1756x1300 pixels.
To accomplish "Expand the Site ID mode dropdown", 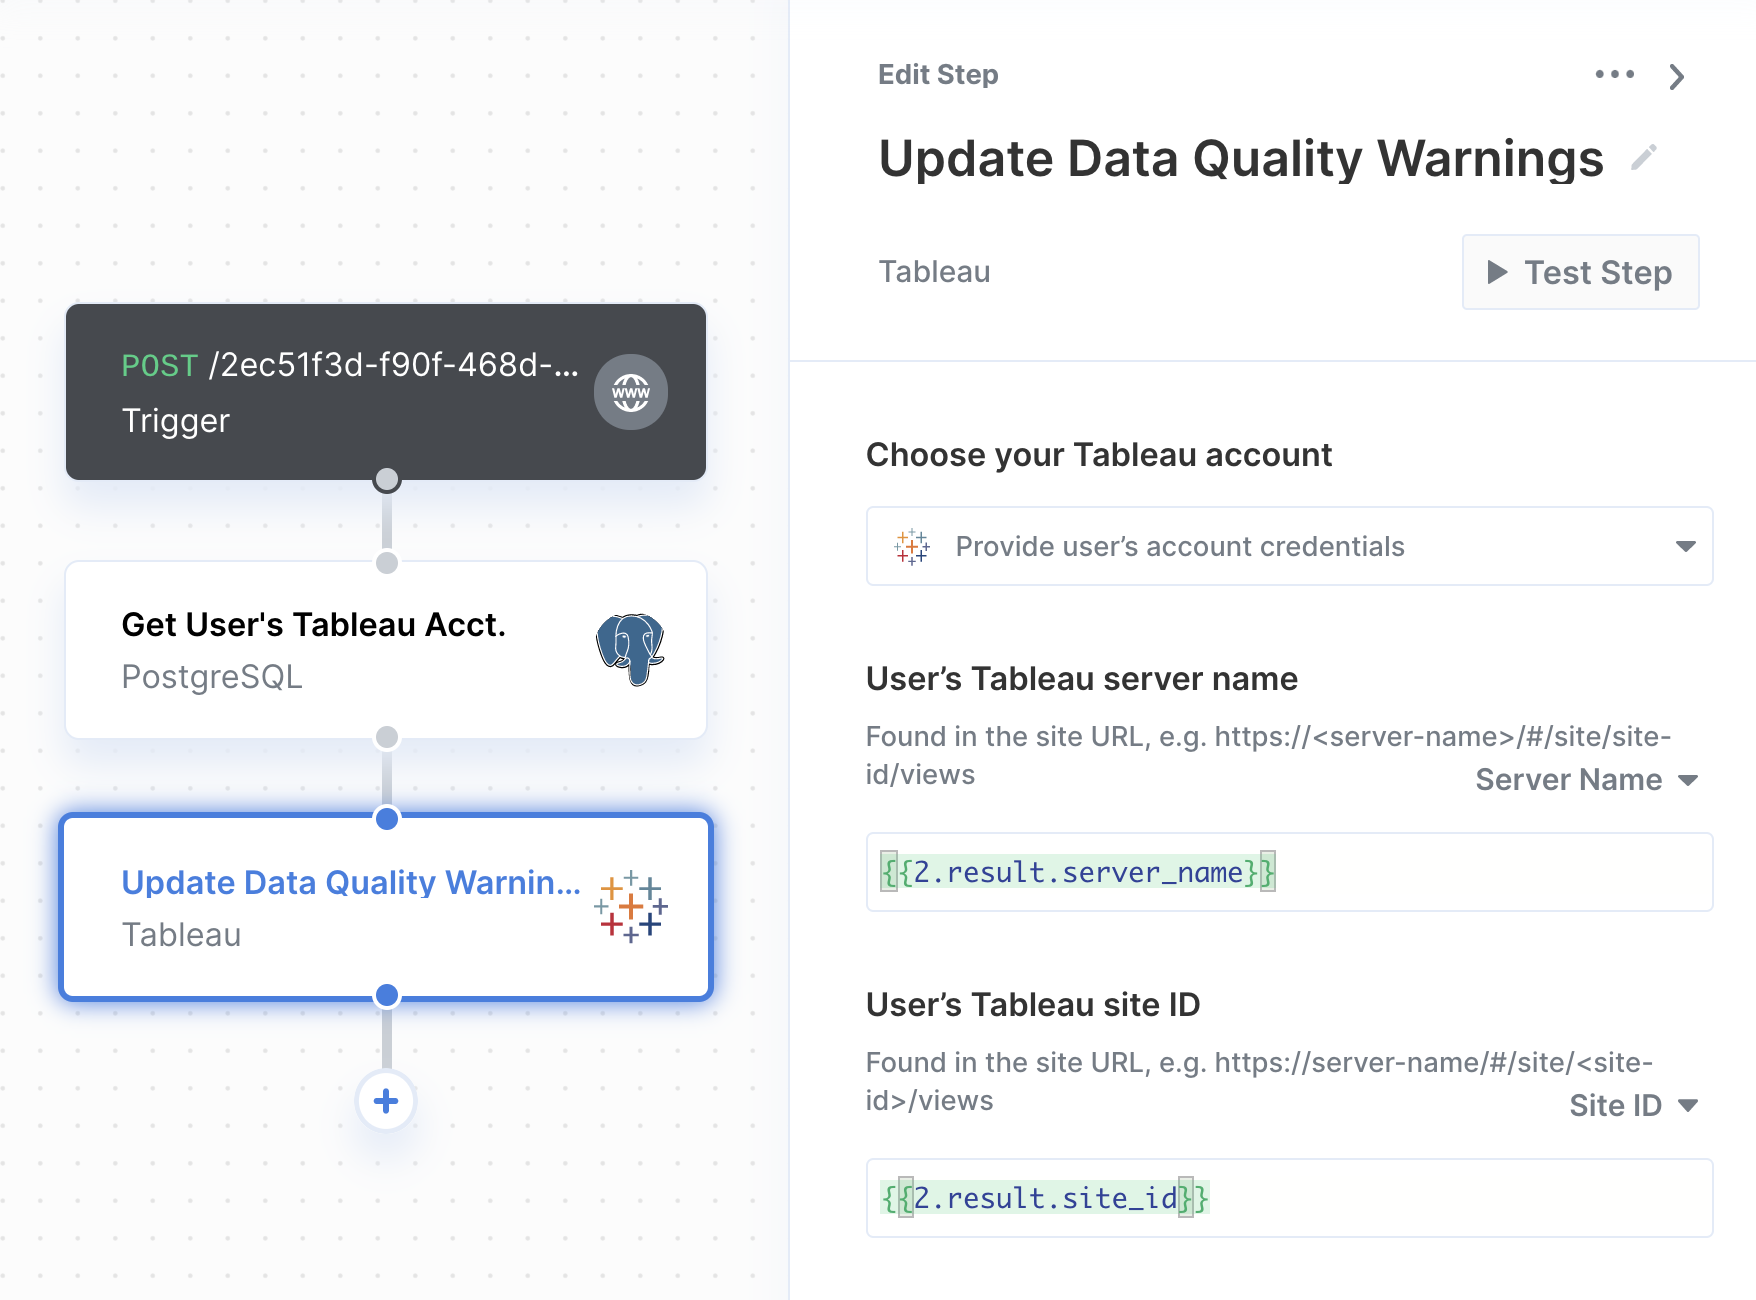I will click(1634, 1106).
